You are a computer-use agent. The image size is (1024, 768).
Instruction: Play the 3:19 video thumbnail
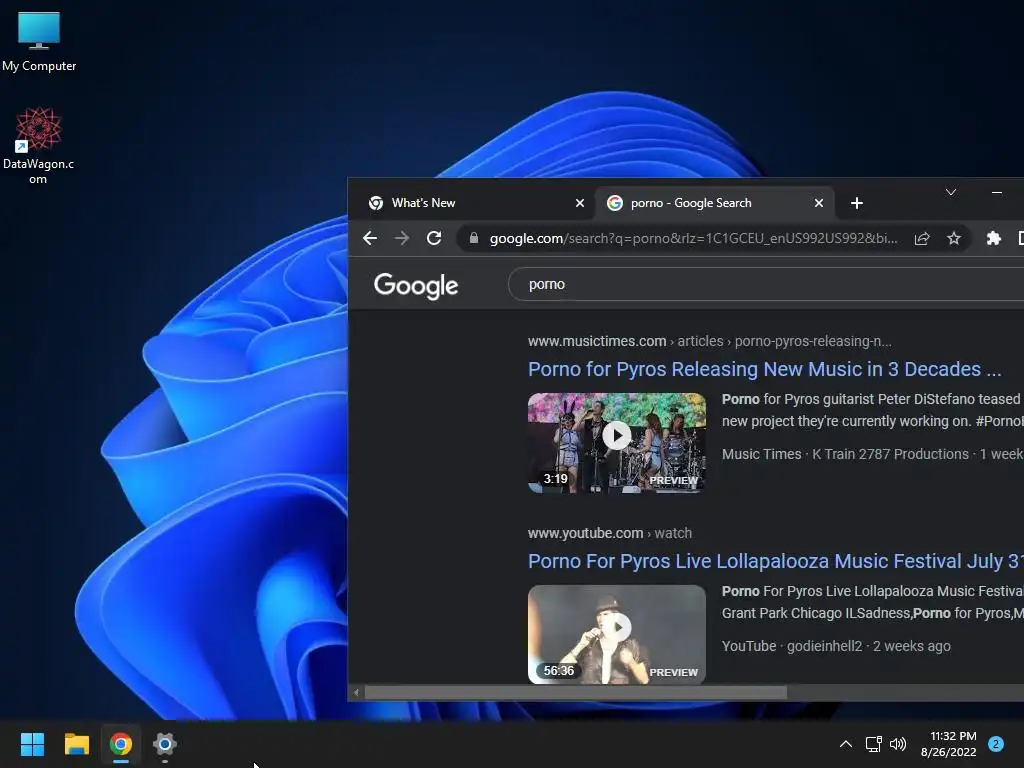point(616,442)
